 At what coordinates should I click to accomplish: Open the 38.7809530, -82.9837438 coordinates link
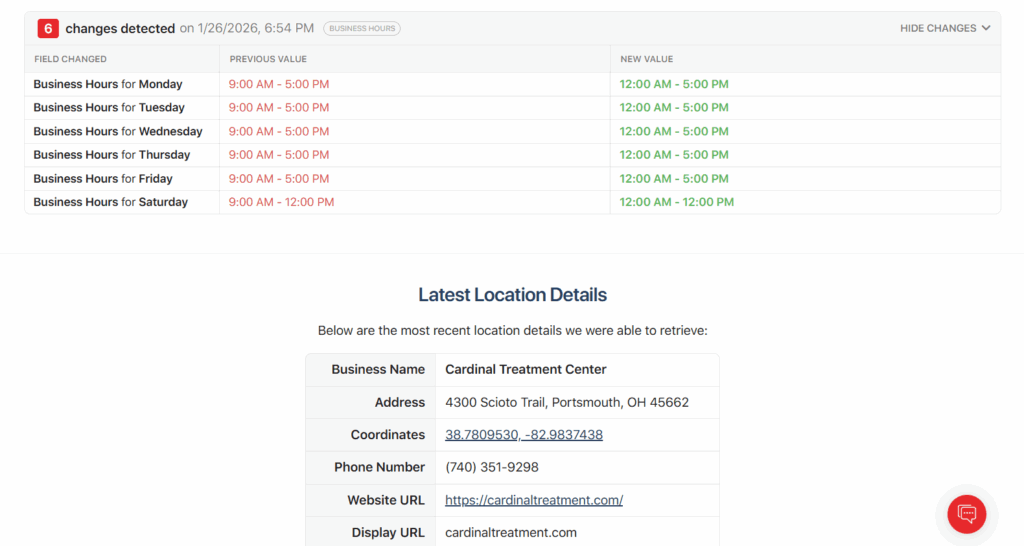tap(524, 435)
